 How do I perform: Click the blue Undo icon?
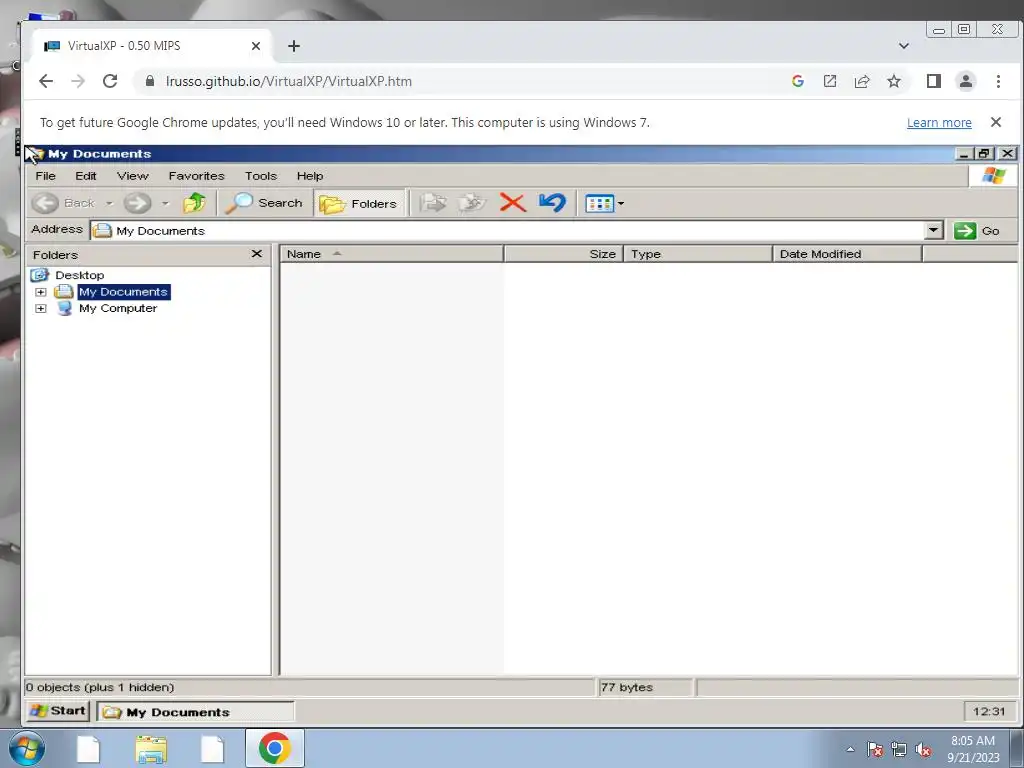(x=552, y=203)
